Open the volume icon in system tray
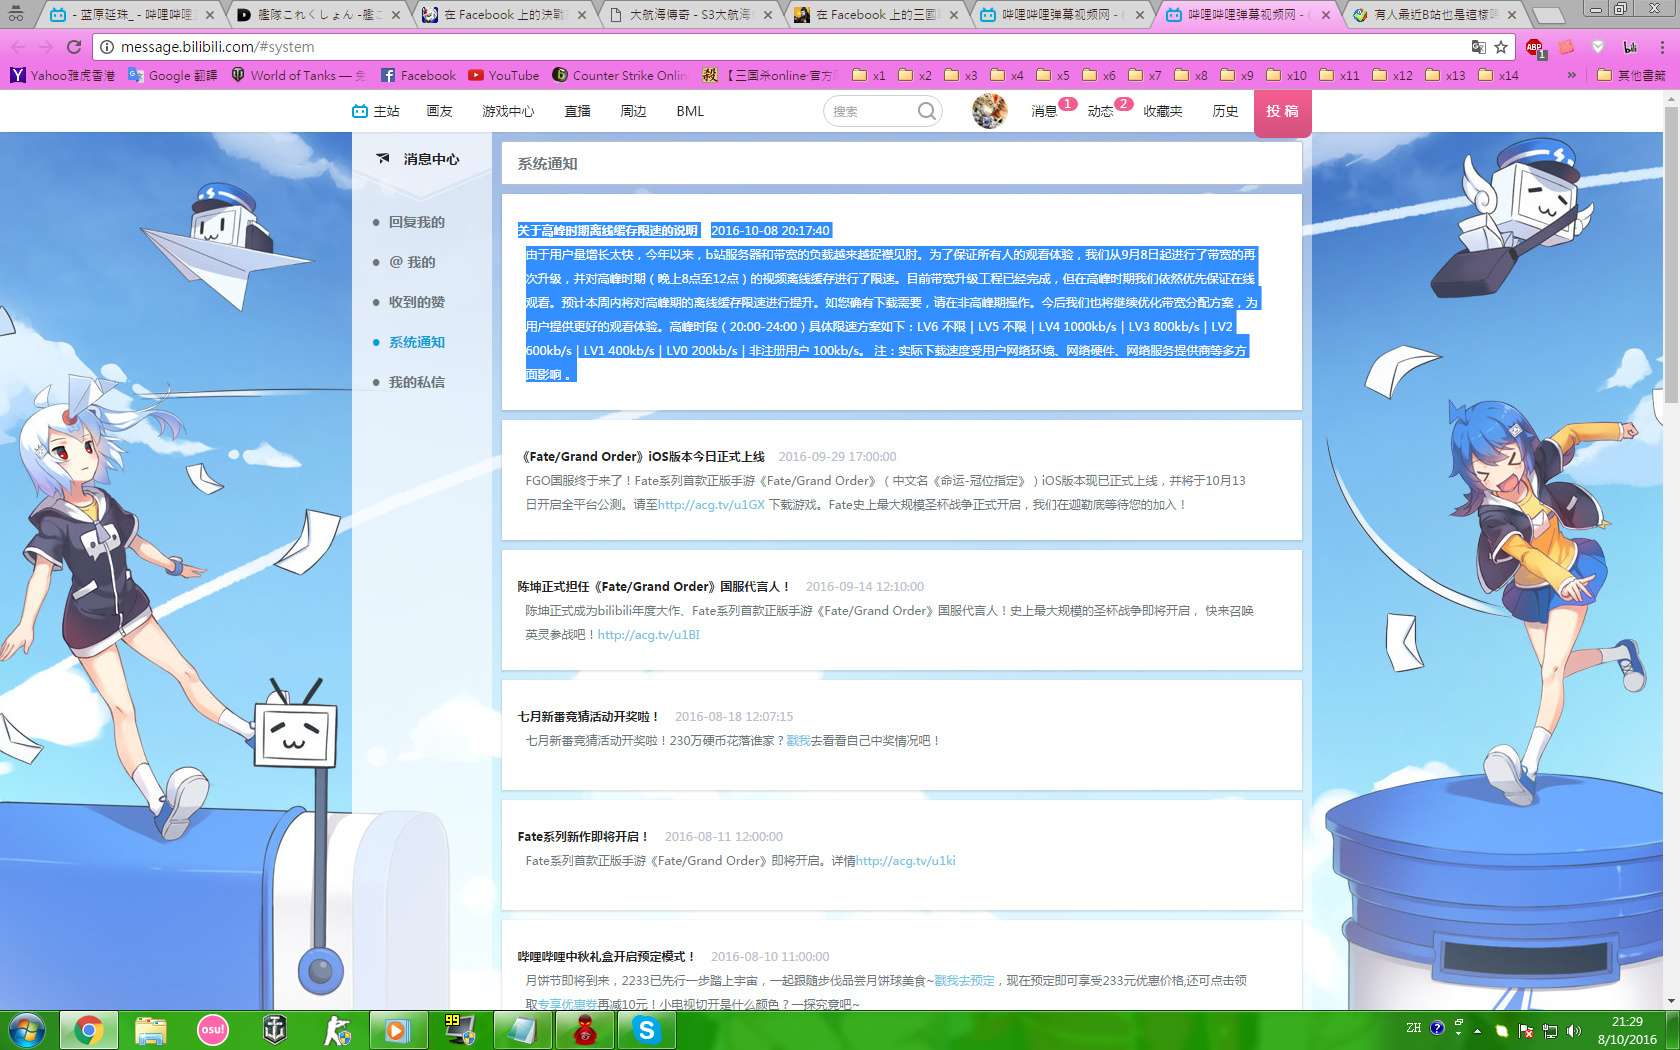Screen dimensions: 1680x1050 pyautogui.click(x=1574, y=1030)
